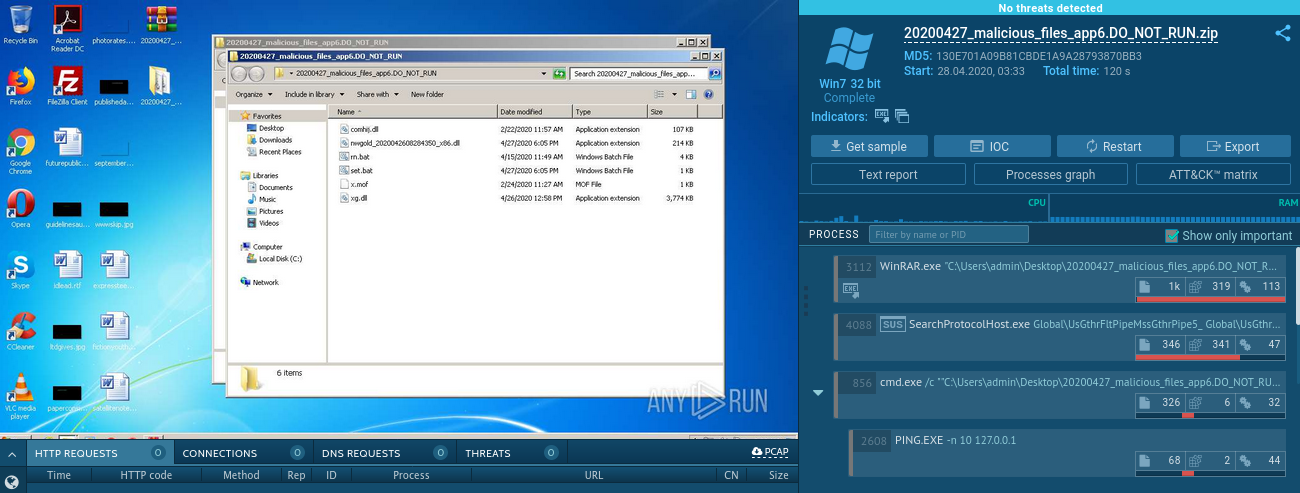The image size is (1300, 493).
Task: Click Explorer Back navigation button
Action: (239, 74)
